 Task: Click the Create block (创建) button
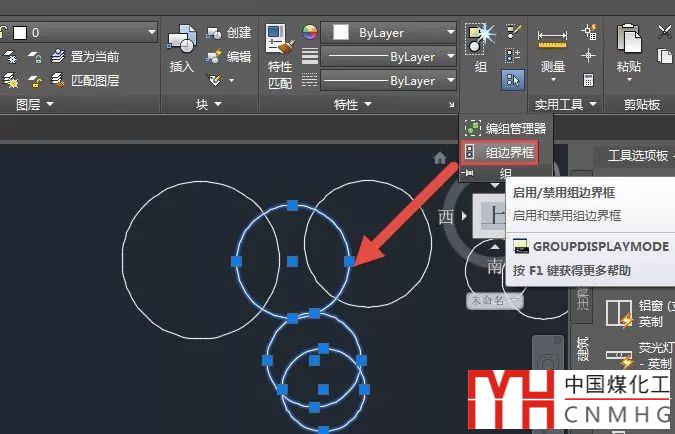point(229,33)
